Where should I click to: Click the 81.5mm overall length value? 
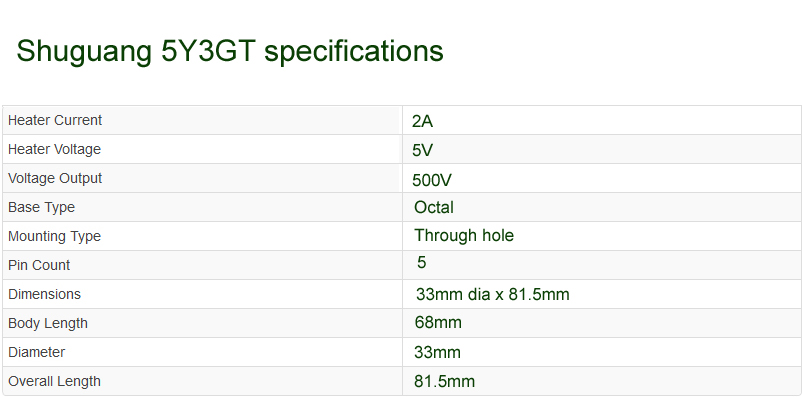pyautogui.click(x=444, y=382)
